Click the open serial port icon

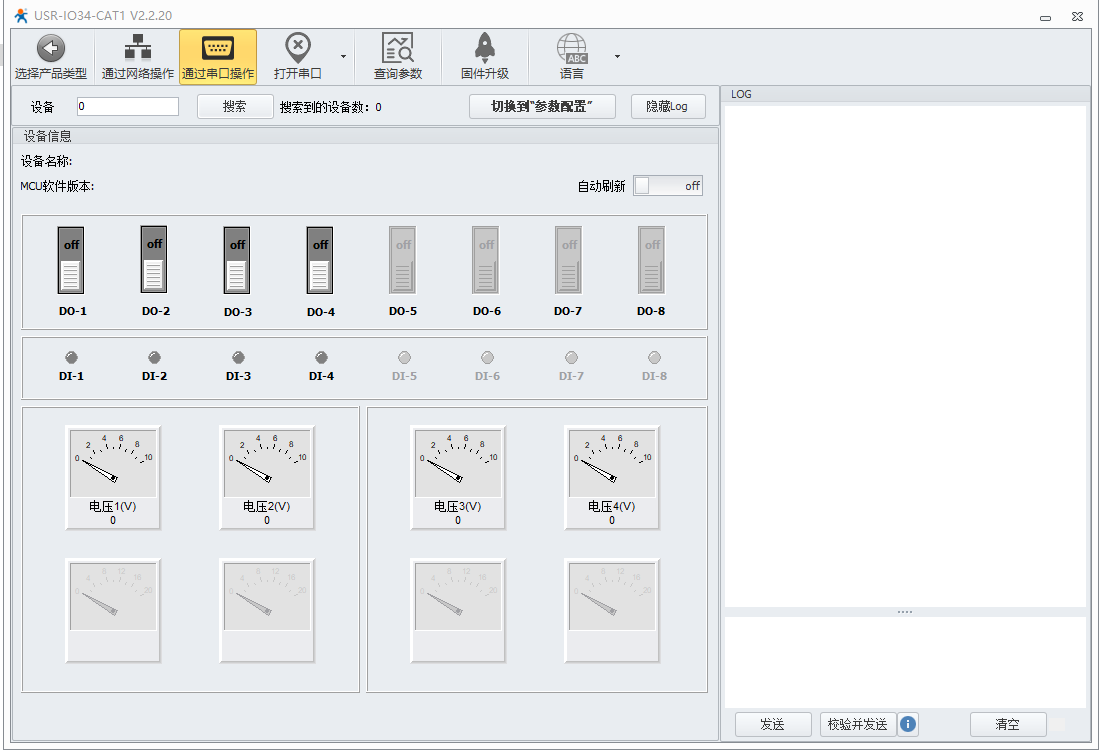298,49
